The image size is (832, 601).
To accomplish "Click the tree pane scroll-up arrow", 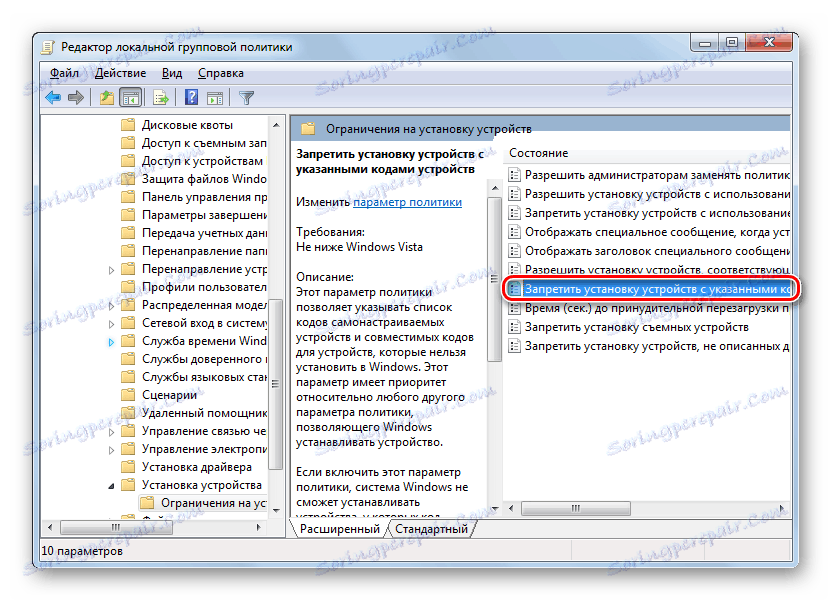I will [x=276, y=125].
